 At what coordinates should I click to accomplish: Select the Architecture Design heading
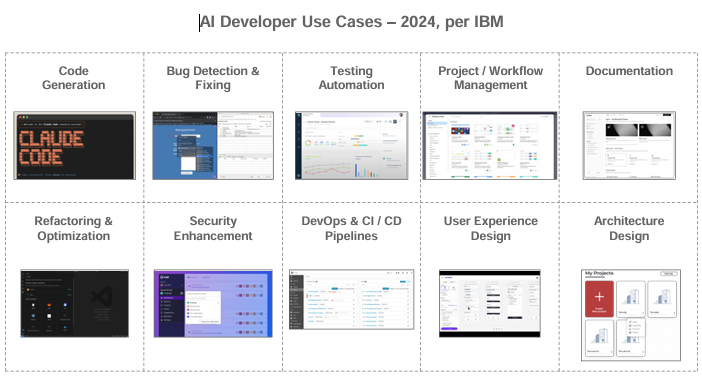tap(629, 228)
